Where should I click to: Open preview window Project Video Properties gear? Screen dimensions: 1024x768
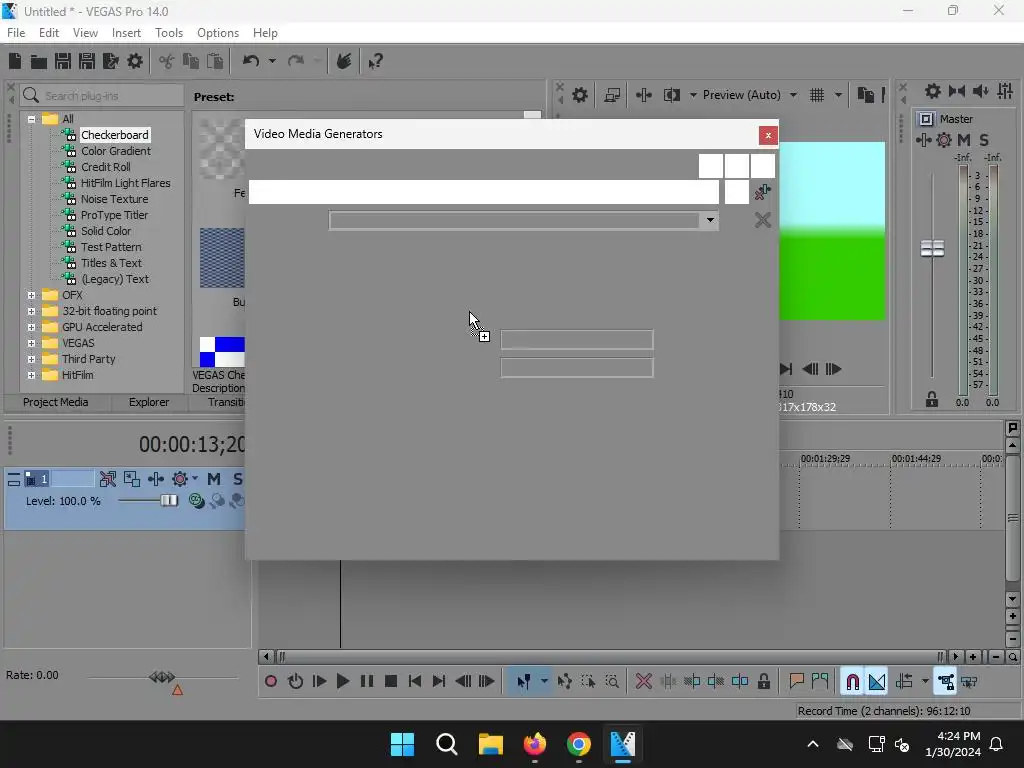(x=580, y=95)
